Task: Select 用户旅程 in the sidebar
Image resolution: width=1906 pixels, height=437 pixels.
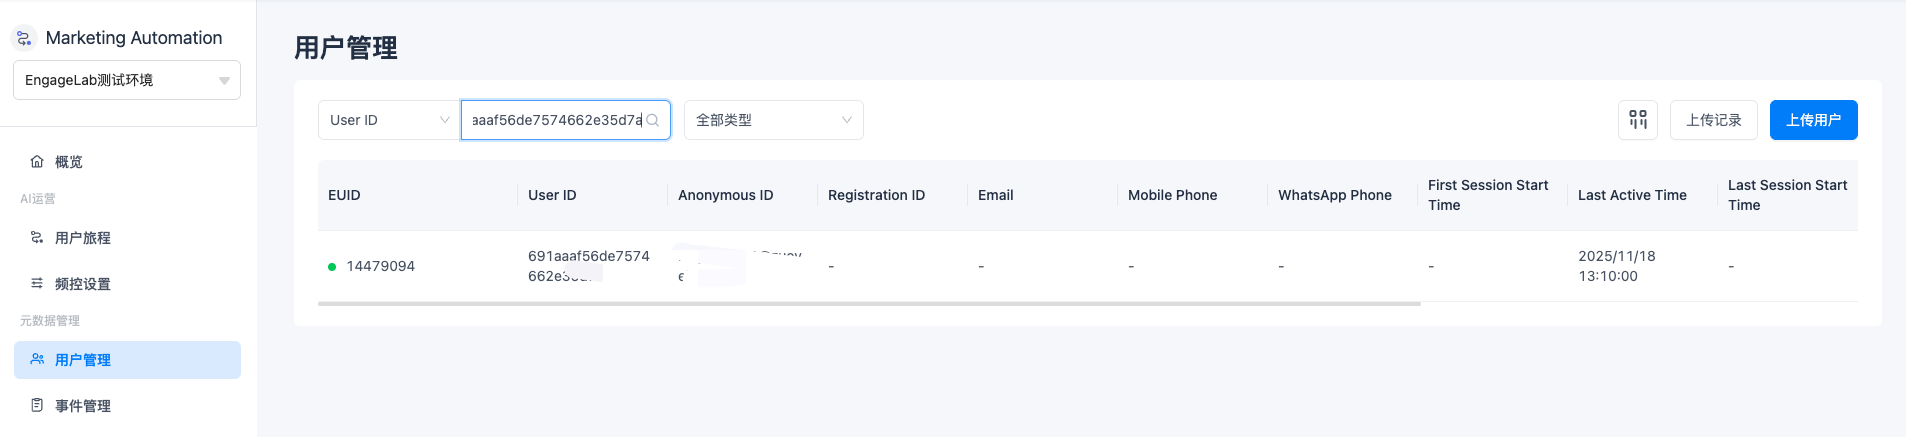Action: 127,238
